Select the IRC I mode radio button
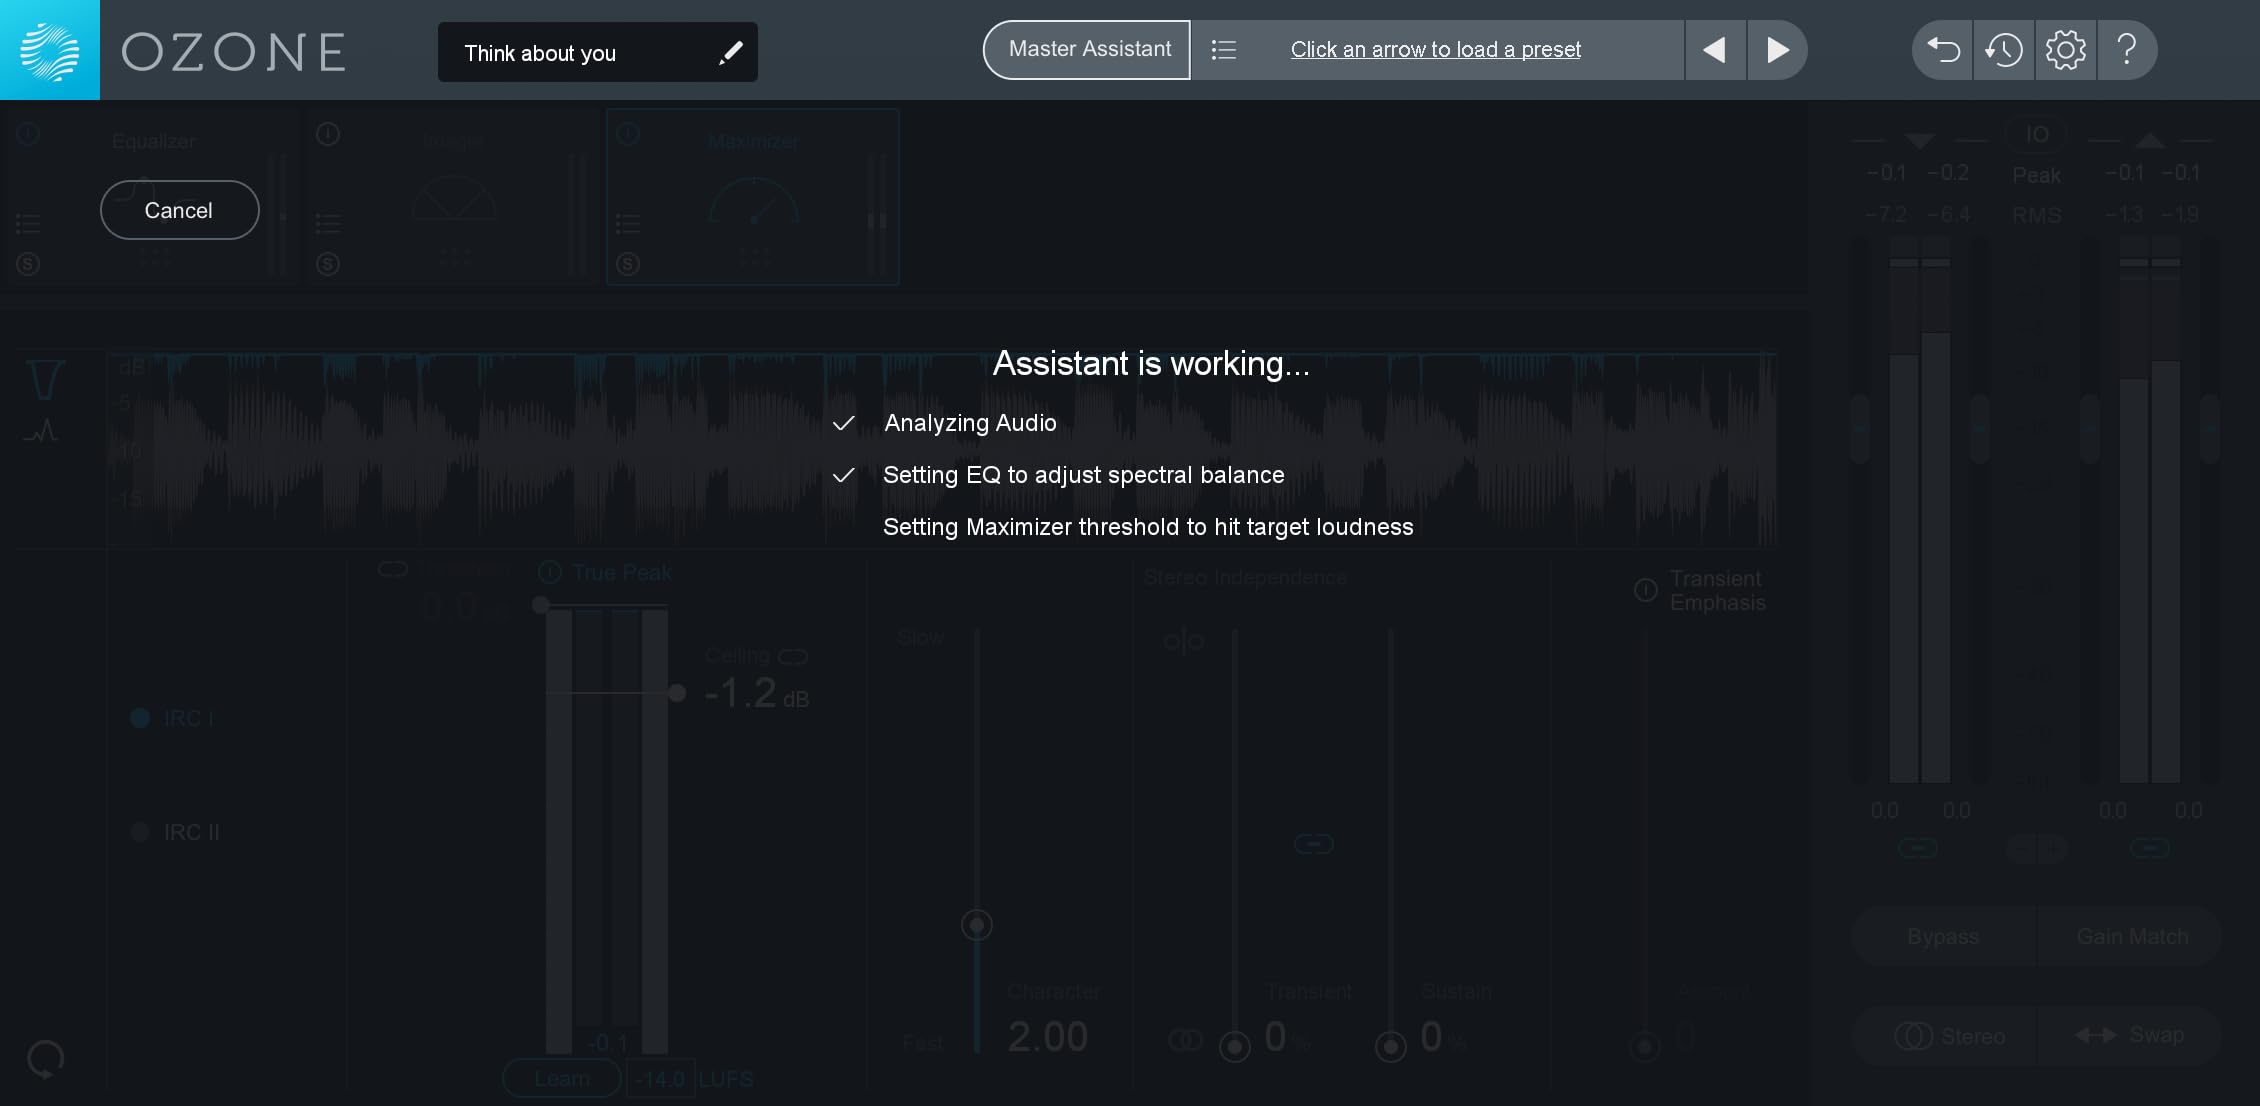The image size is (2260, 1106). [x=140, y=718]
